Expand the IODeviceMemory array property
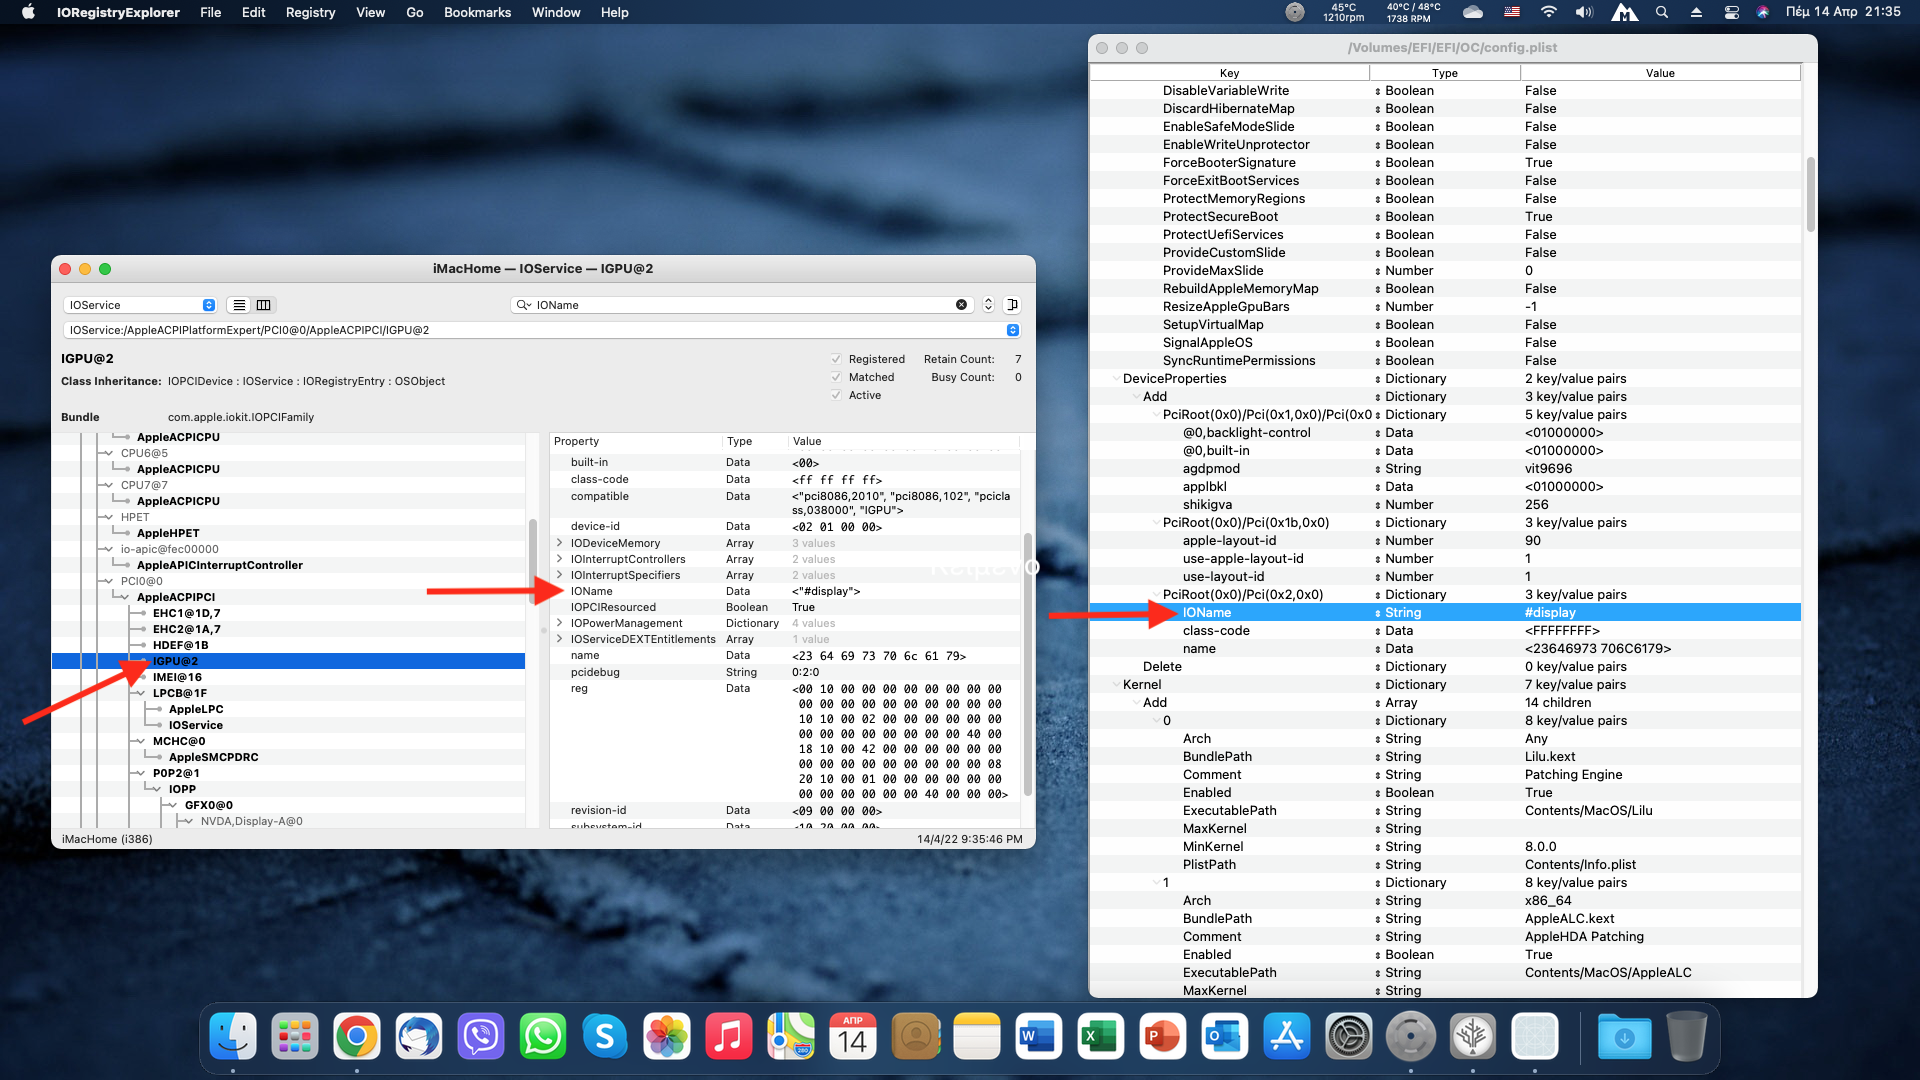 click(x=559, y=543)
